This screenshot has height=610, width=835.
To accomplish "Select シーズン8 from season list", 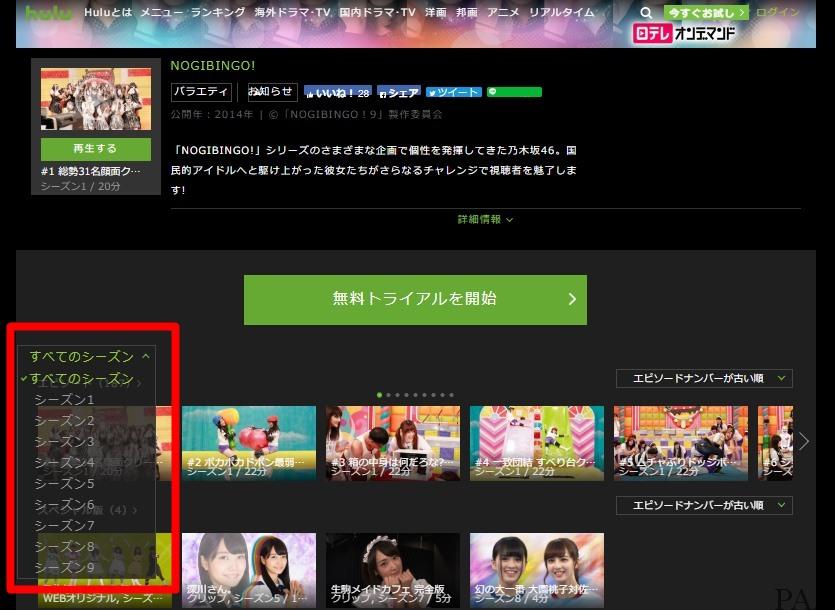I will (64, 547).
